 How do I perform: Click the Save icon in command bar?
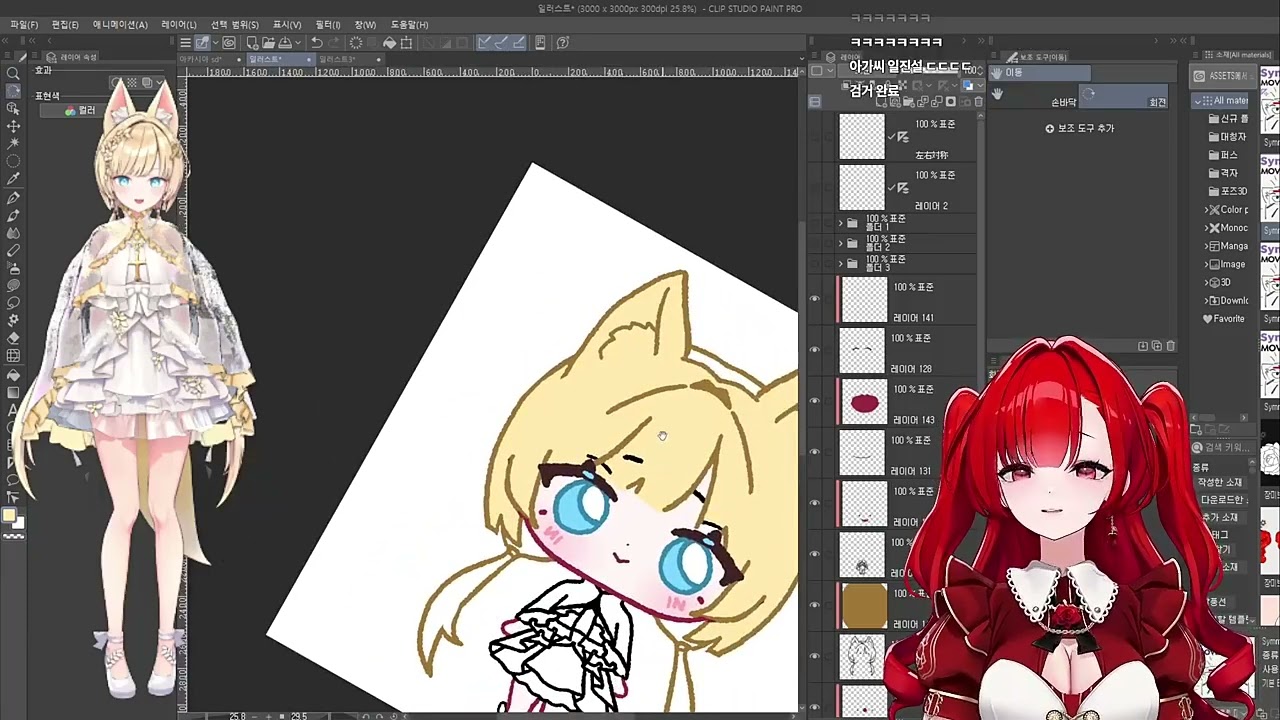285,42
